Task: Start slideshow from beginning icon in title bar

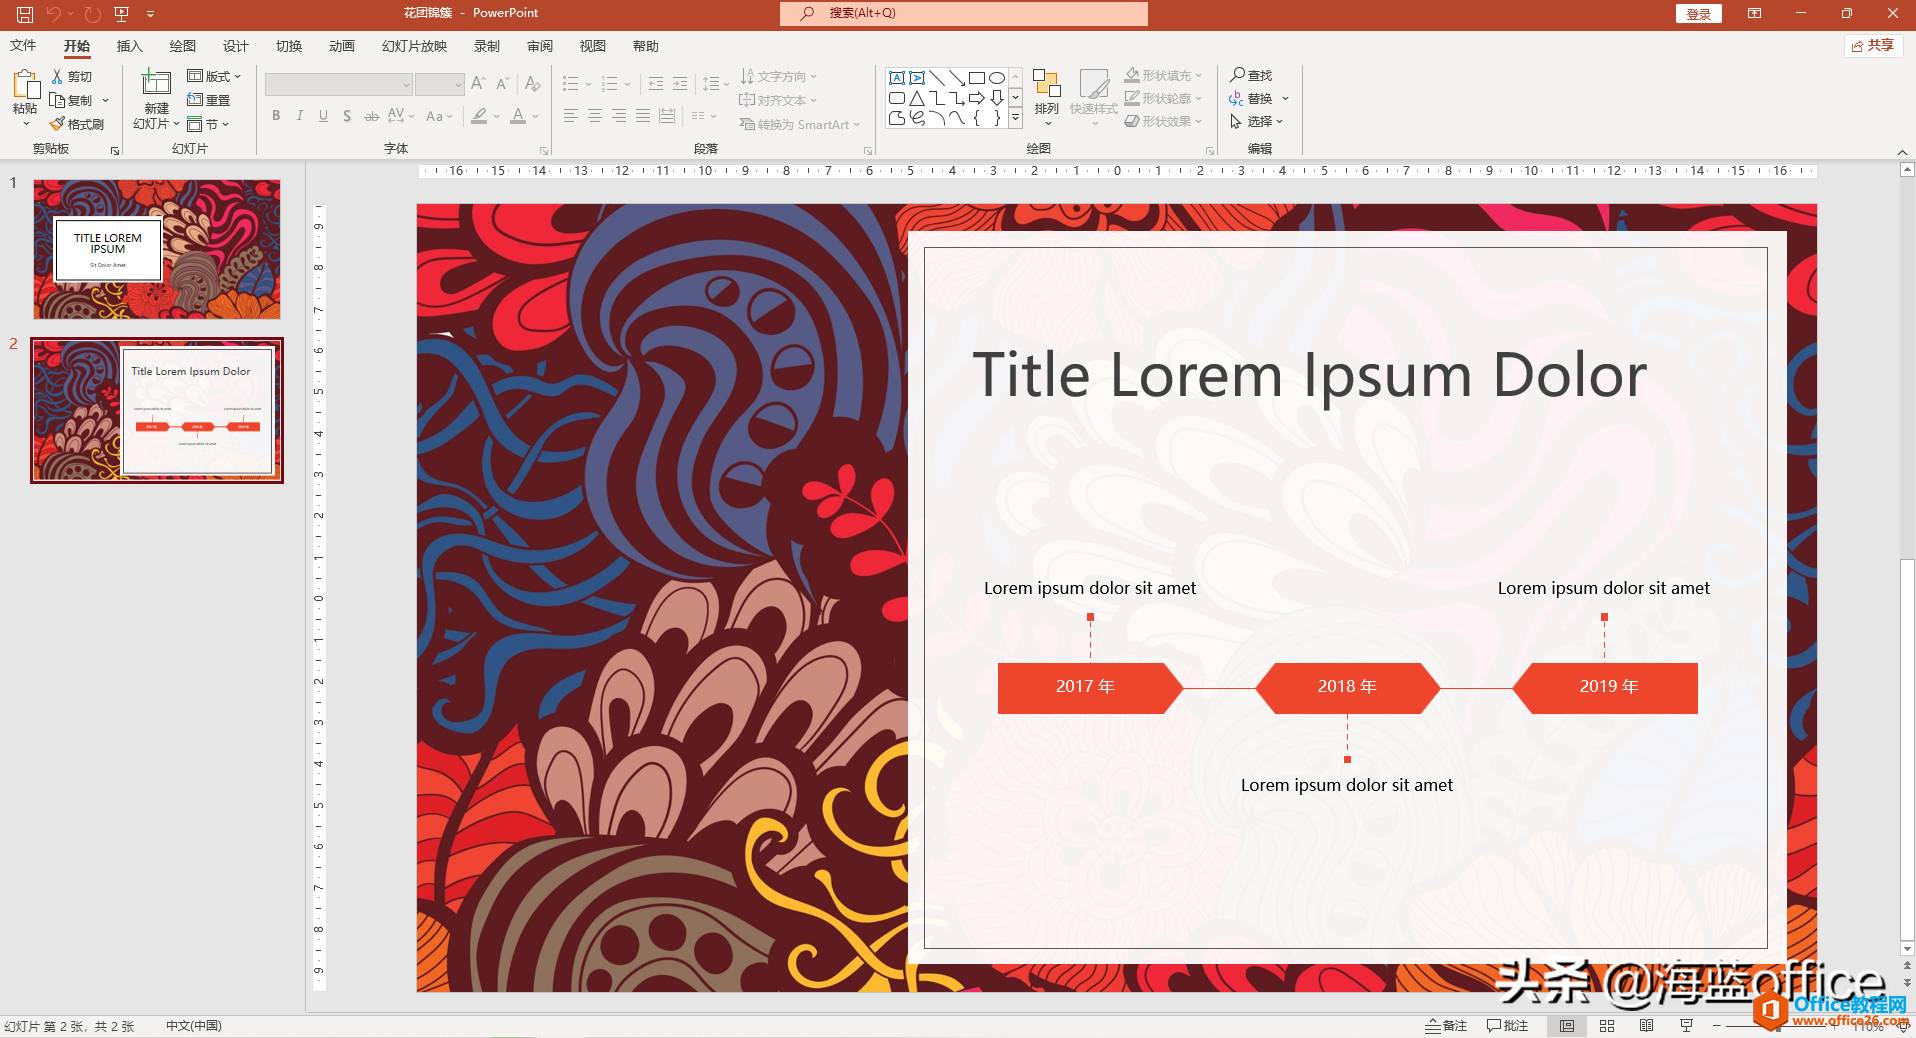Action: (122, 14)
